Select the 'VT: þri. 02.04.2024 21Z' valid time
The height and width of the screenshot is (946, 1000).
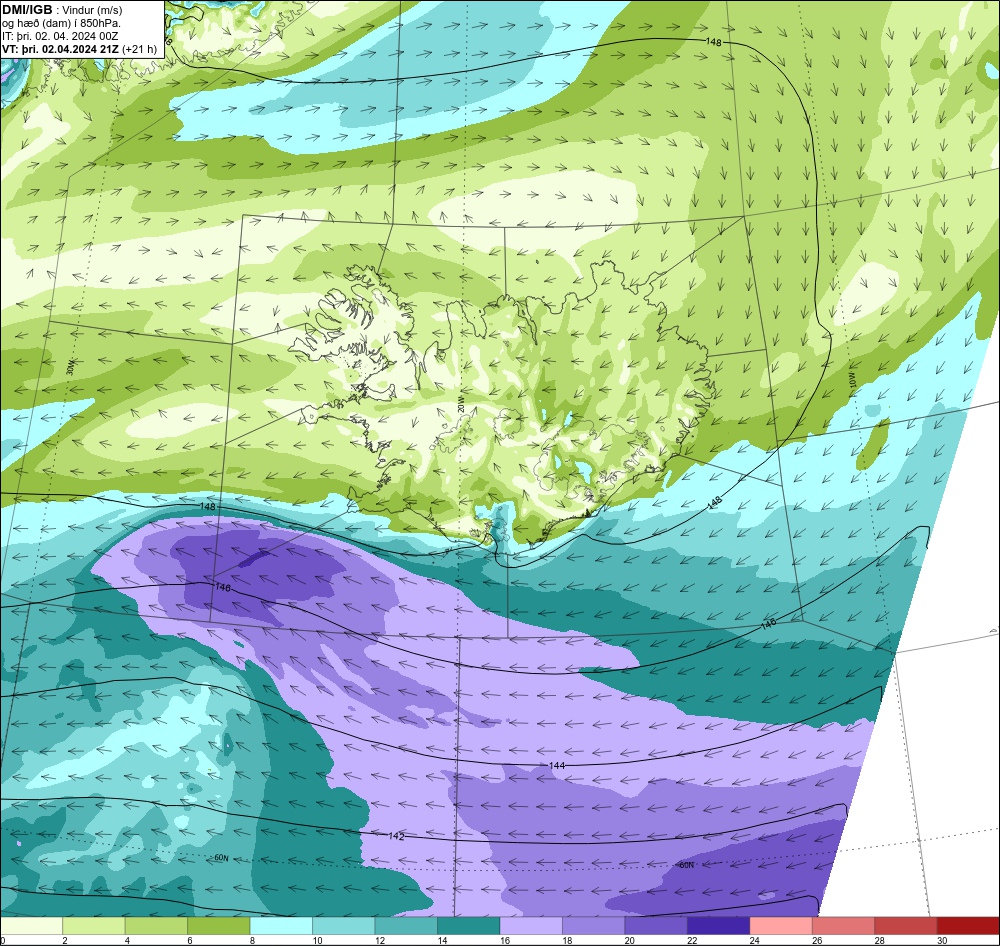[x=60, y=49]
